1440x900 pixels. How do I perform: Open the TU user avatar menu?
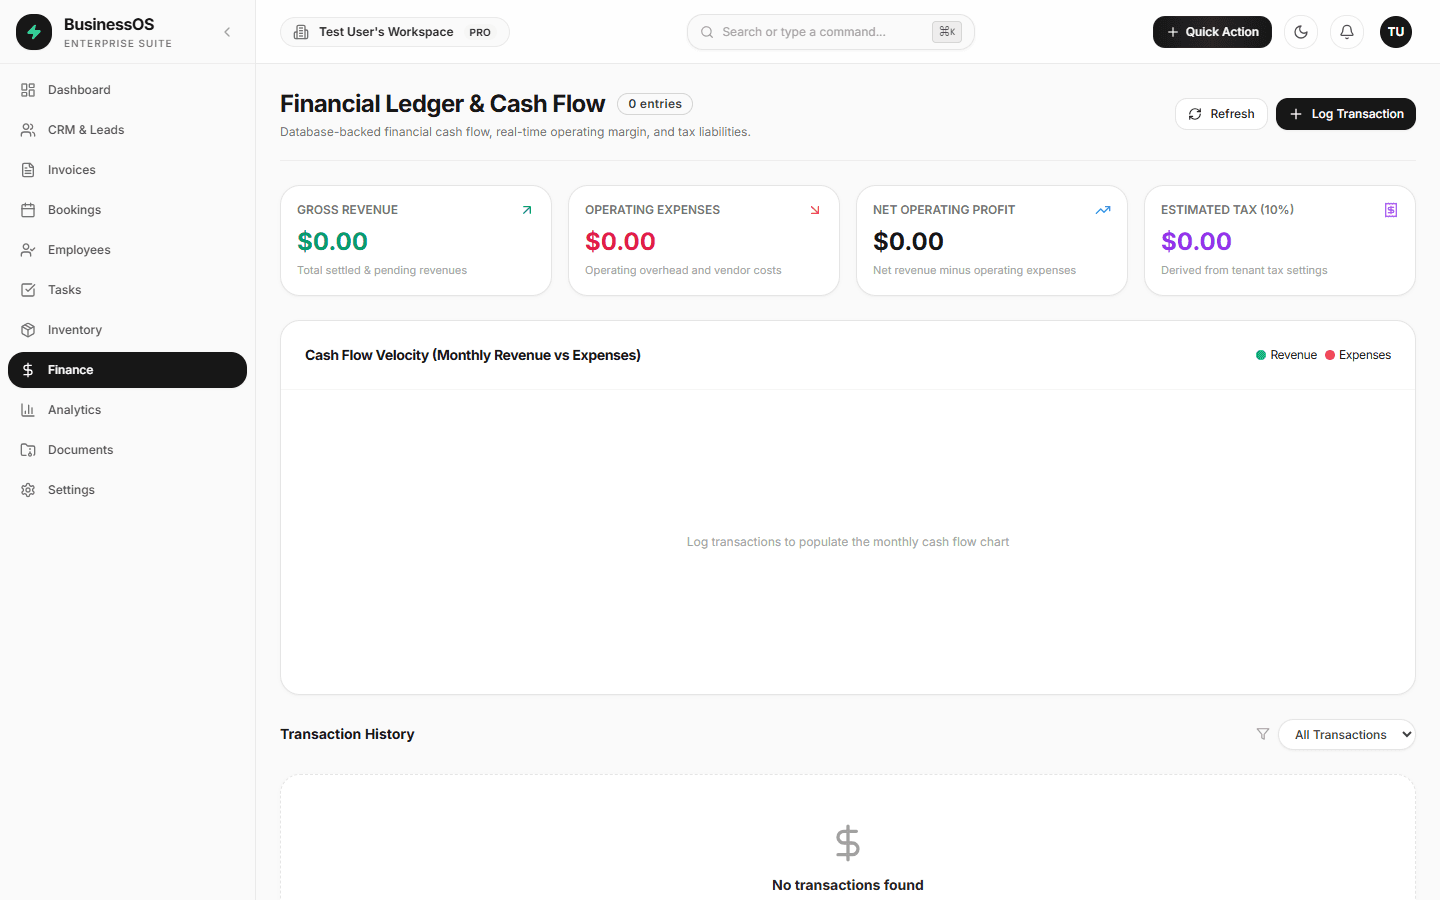[1396, 32]
